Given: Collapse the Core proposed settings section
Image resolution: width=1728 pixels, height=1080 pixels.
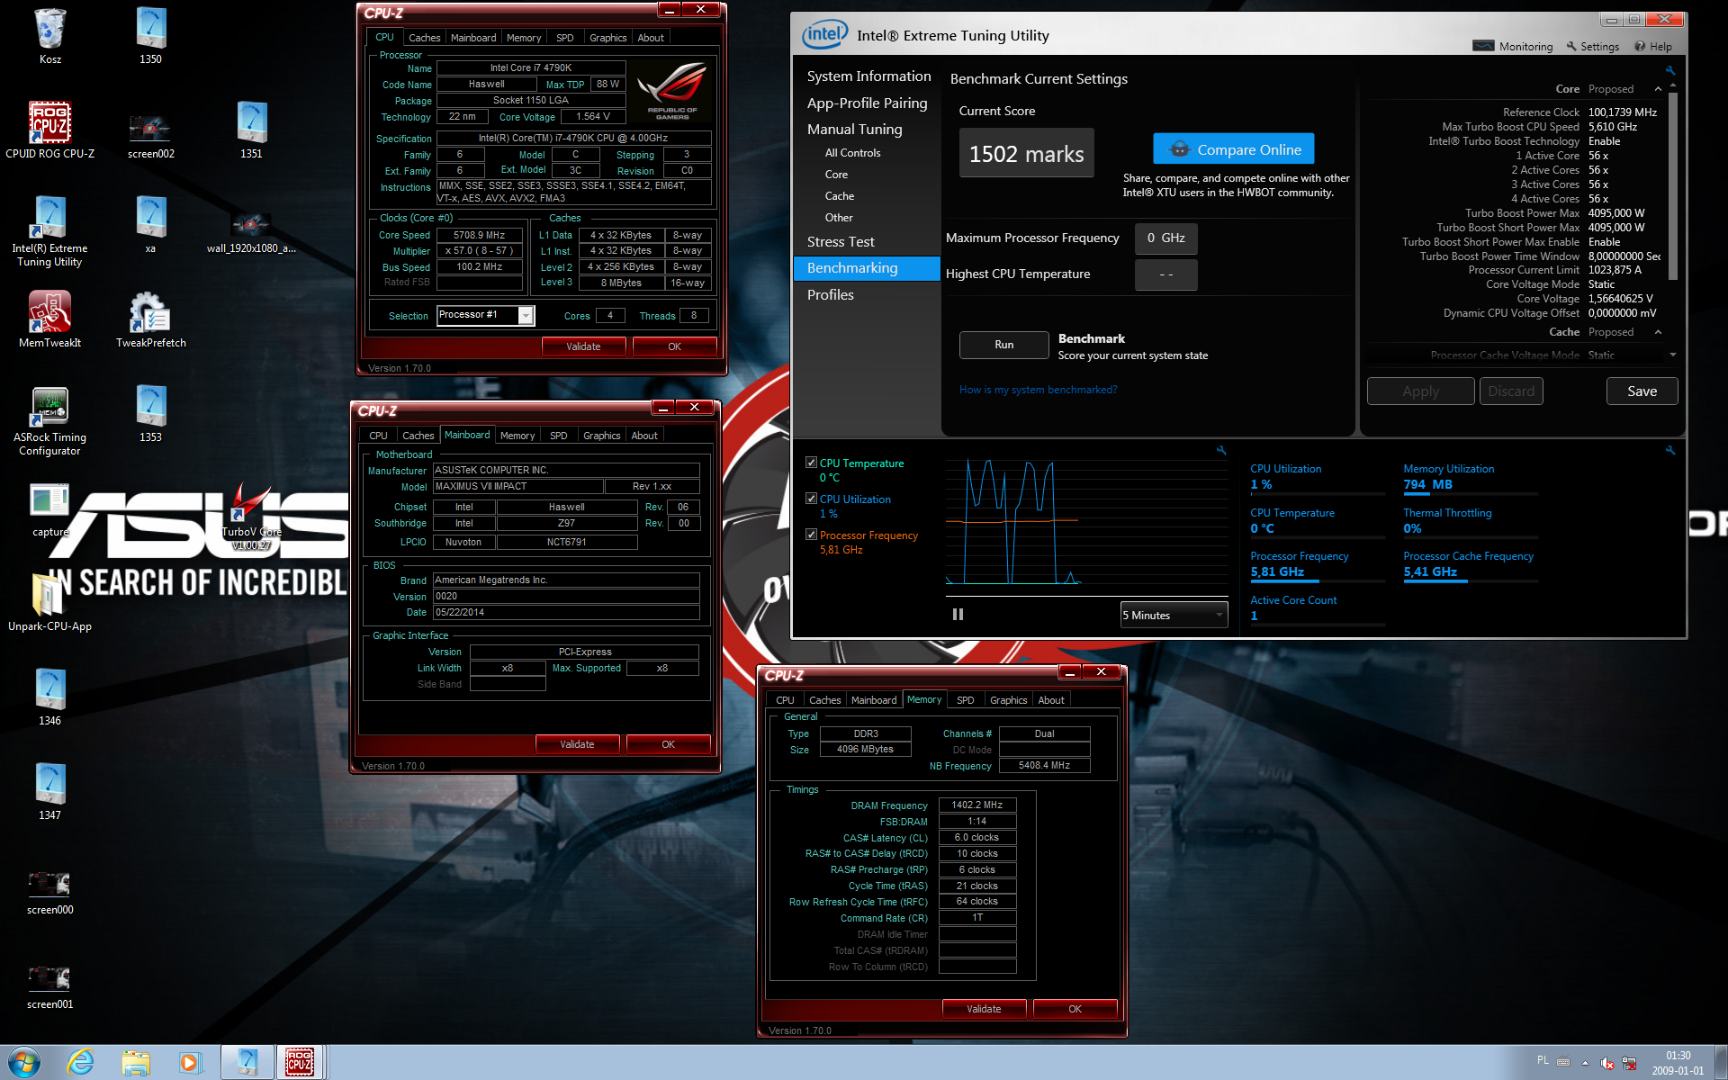Looking at the screenshot, I should (1658, 89).
